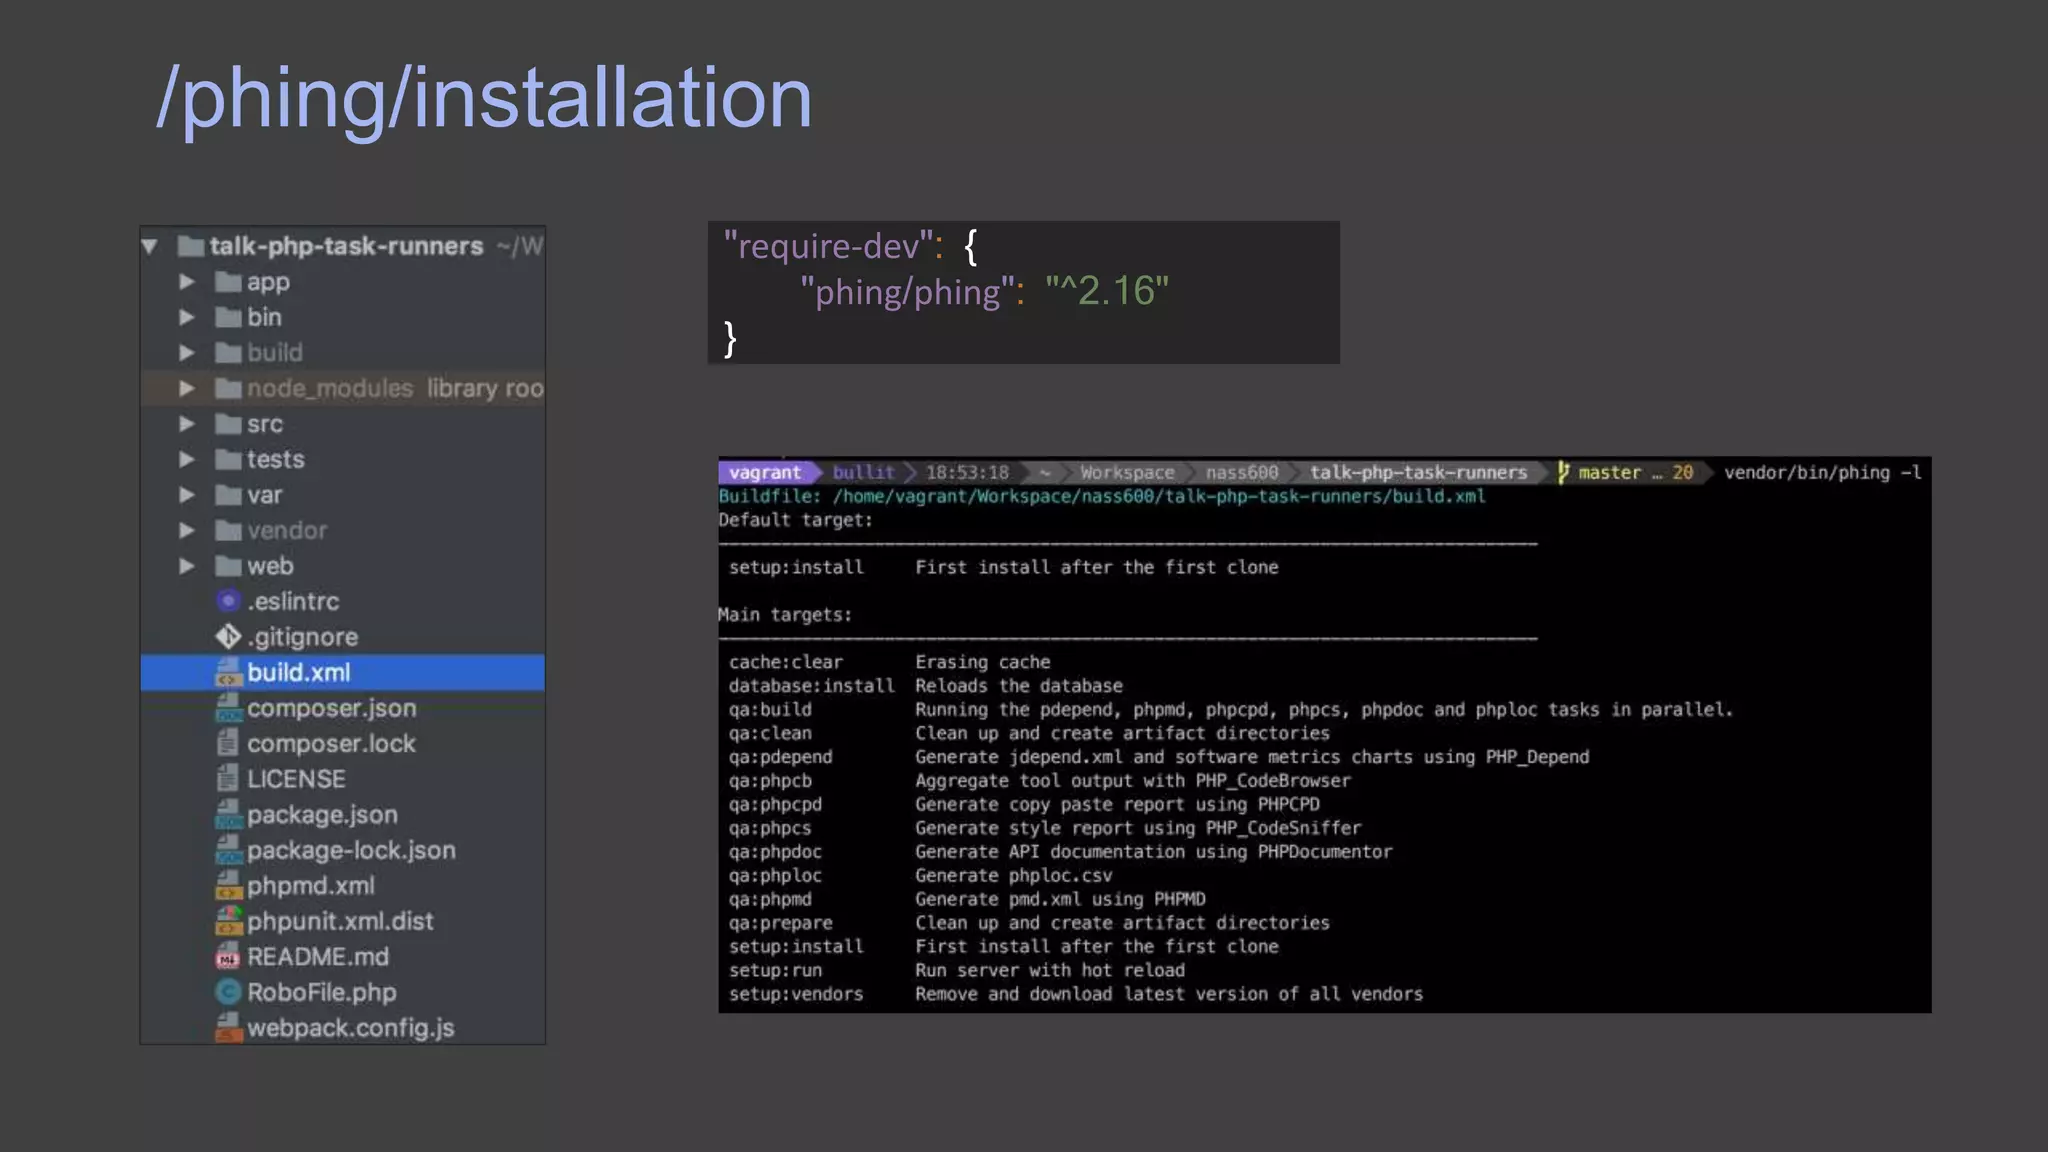
Task: Click the .gitignore git file icon
Action: coord(228,637)
